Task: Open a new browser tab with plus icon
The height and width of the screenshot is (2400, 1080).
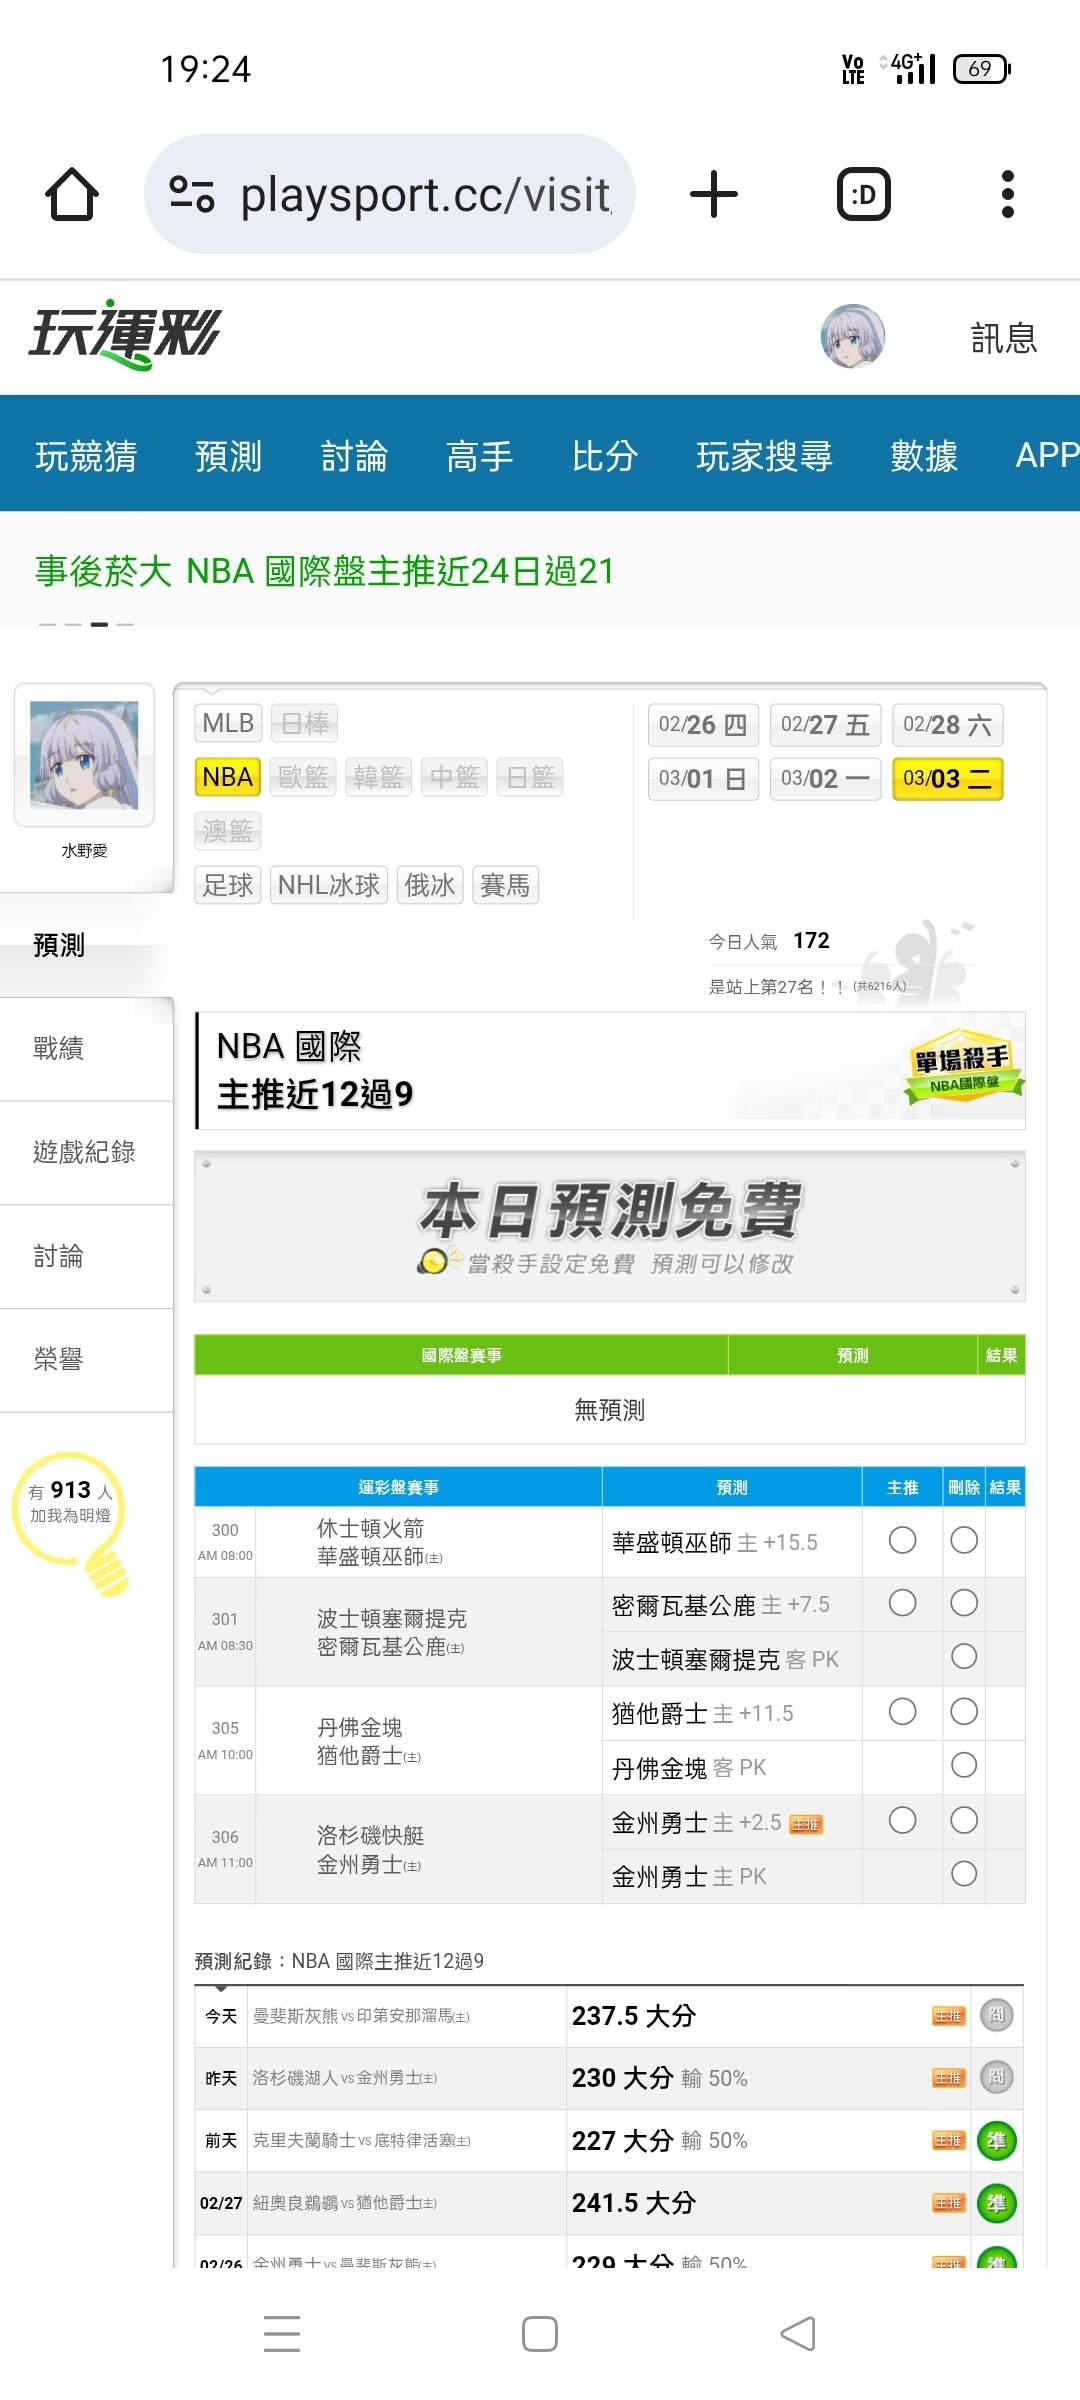Action: coord(714,194)
